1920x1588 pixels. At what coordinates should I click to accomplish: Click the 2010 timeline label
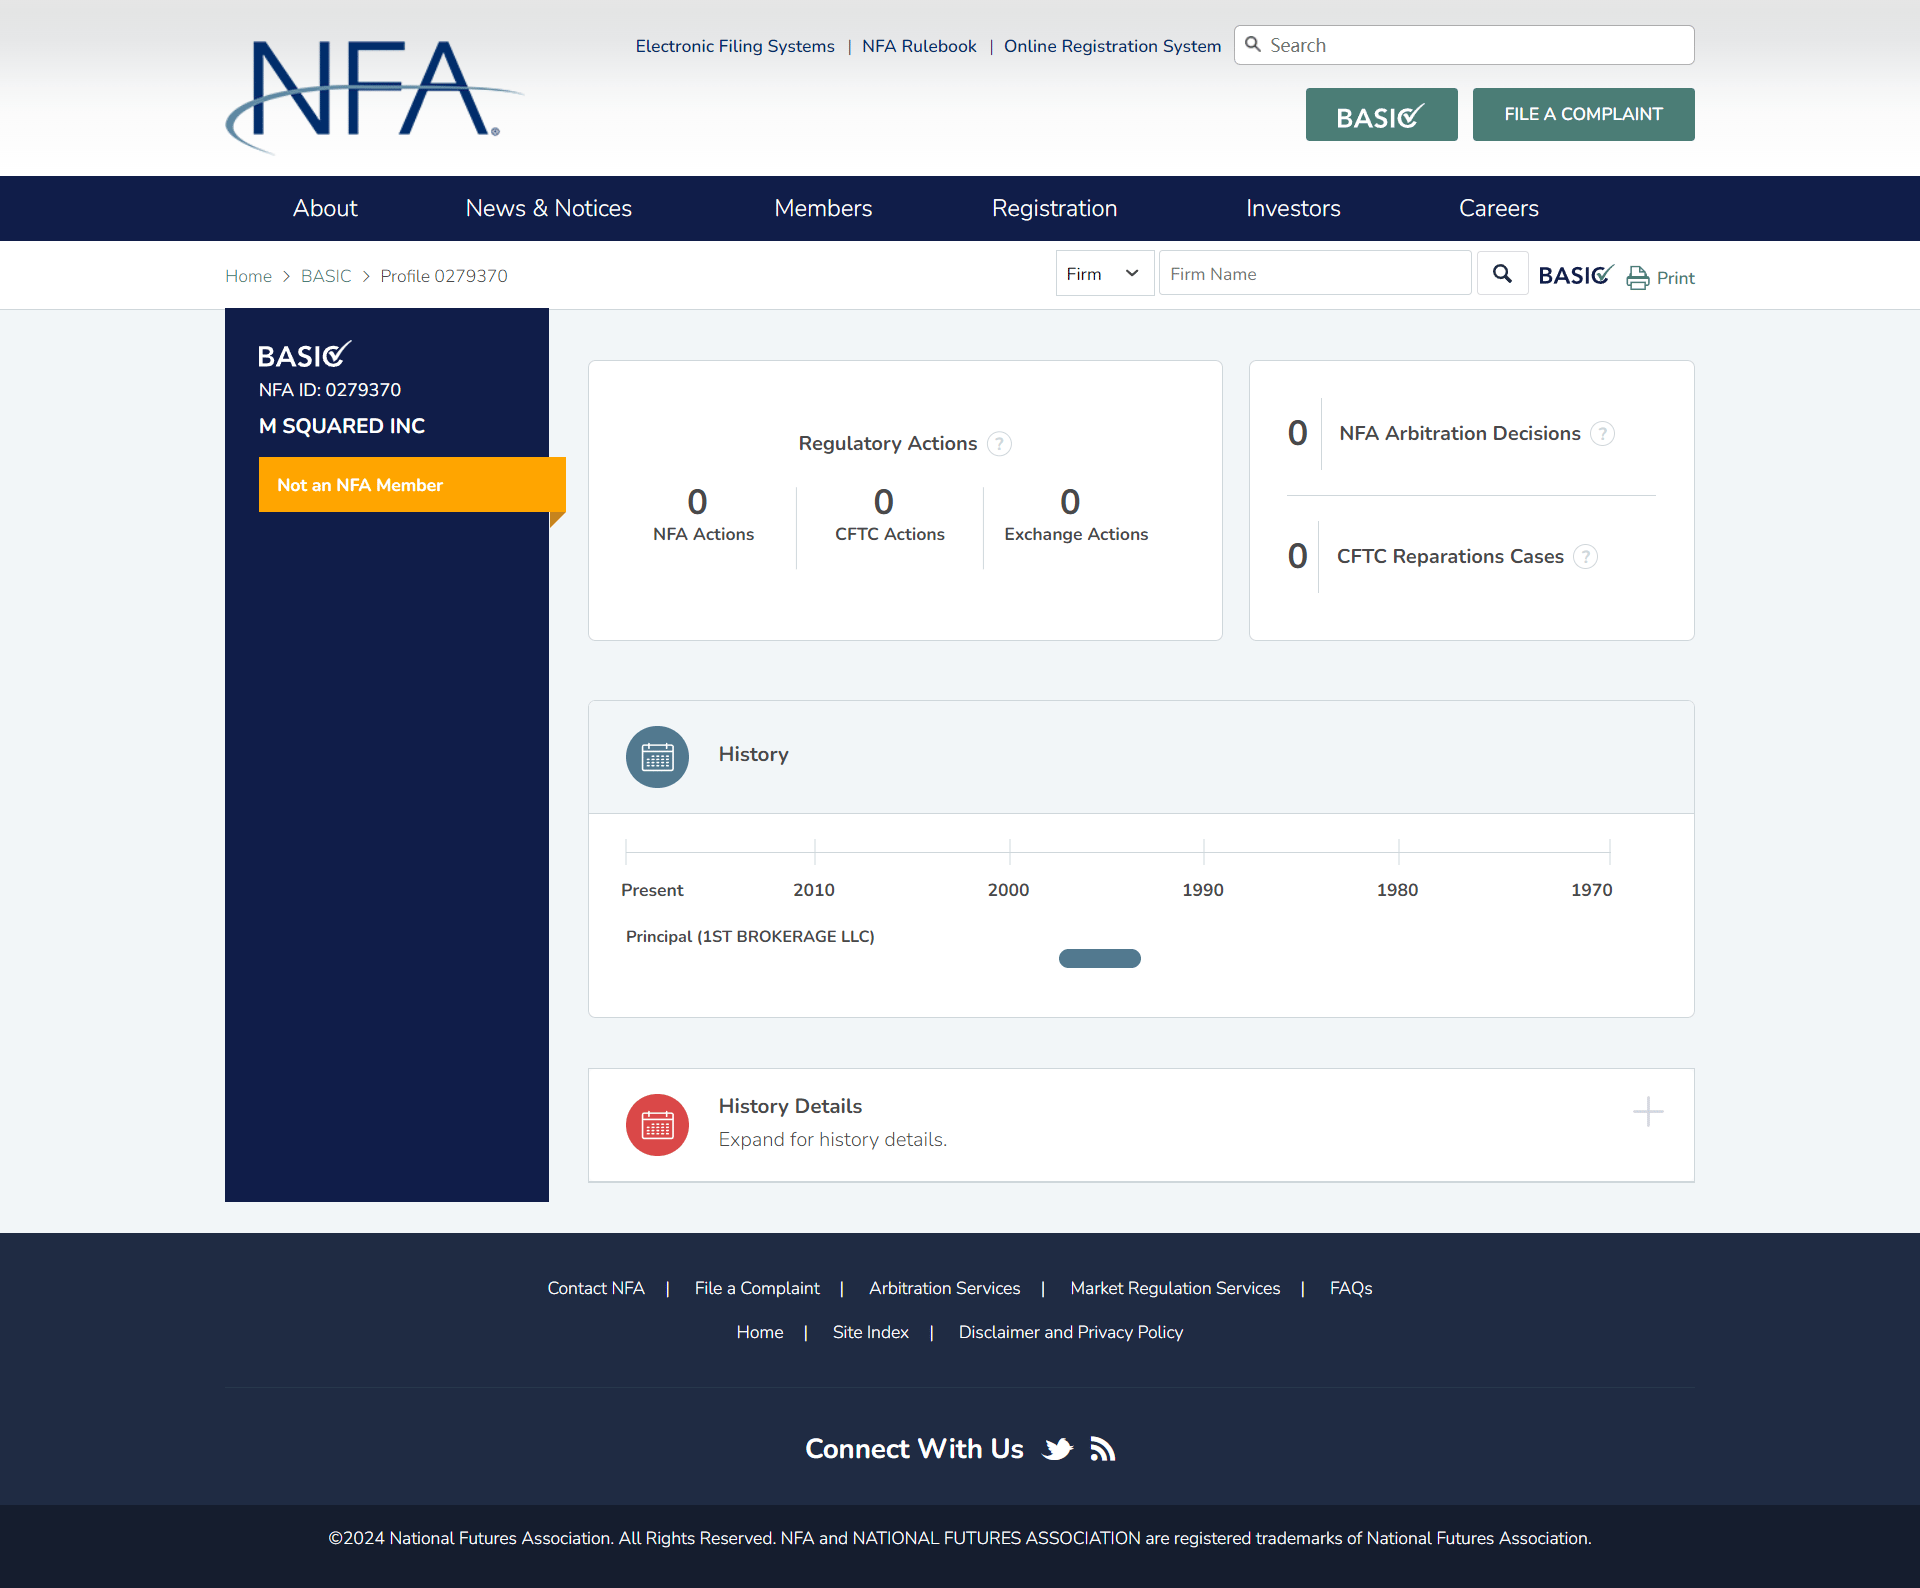click(814, 890)
